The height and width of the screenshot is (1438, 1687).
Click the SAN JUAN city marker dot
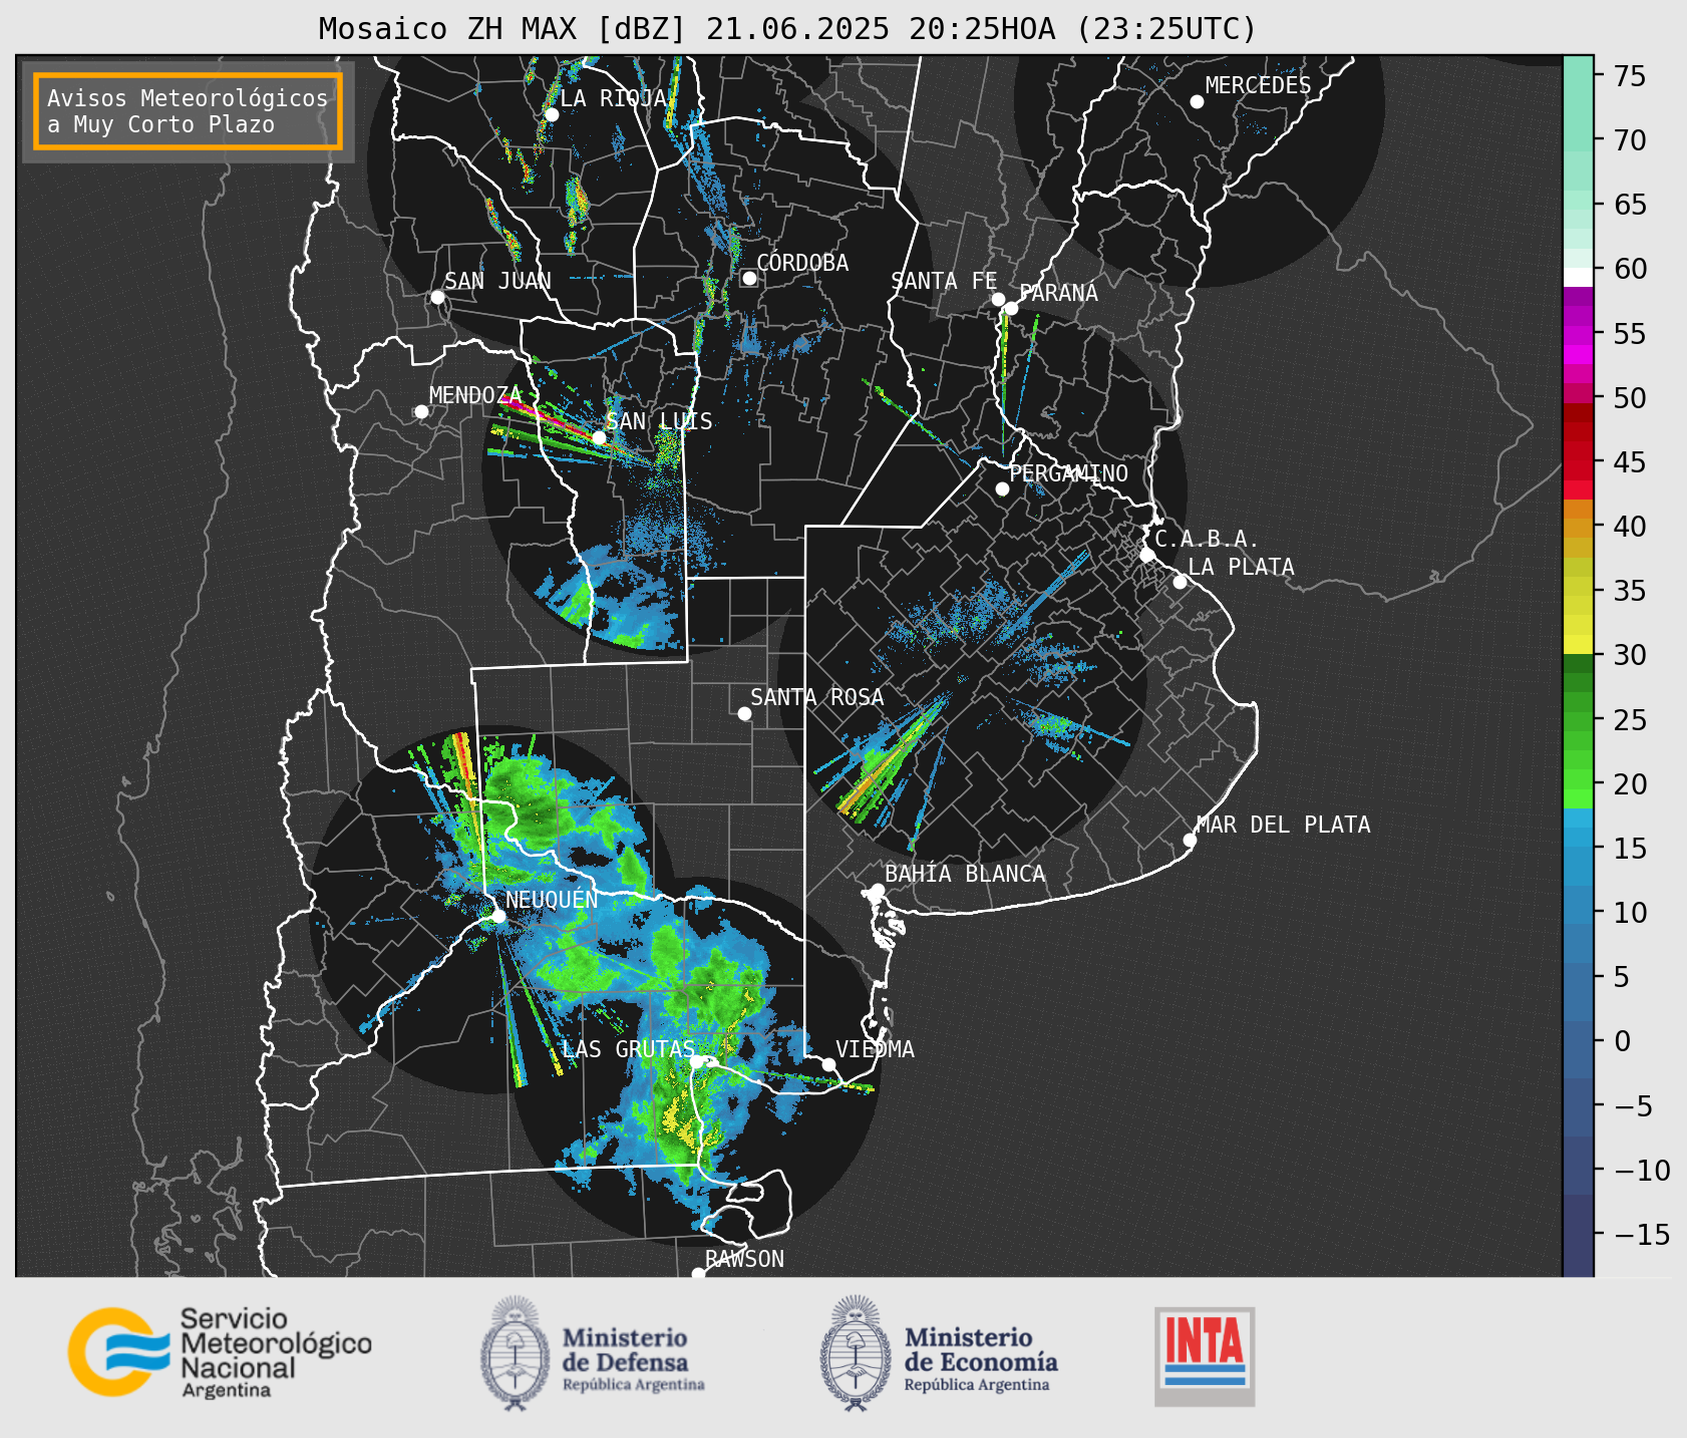tap(437, 297)
